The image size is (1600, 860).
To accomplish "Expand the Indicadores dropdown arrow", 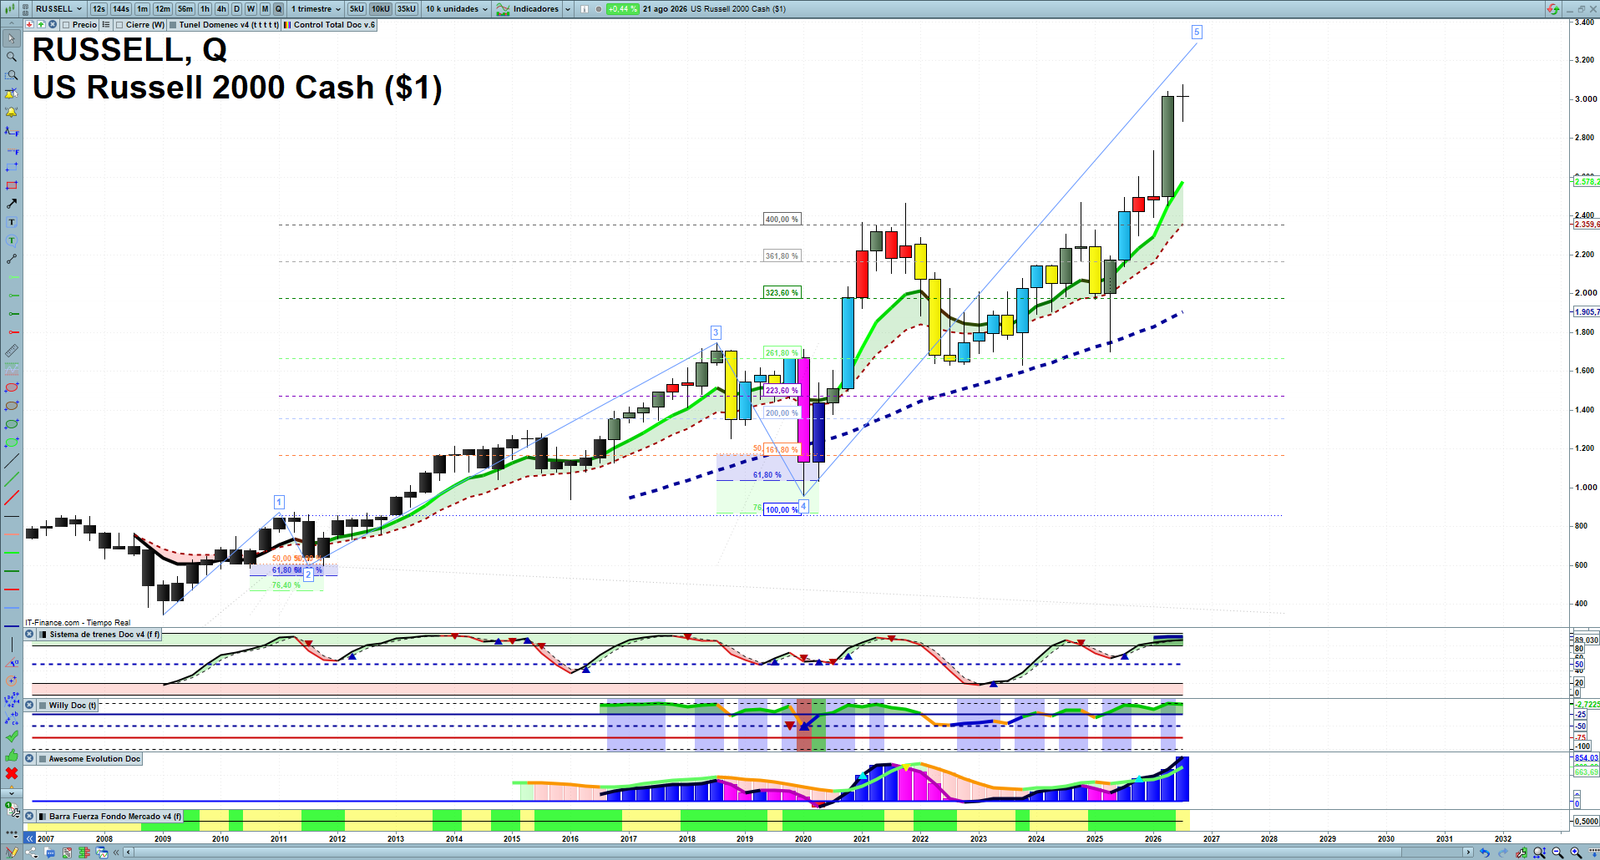I will 567,9.
